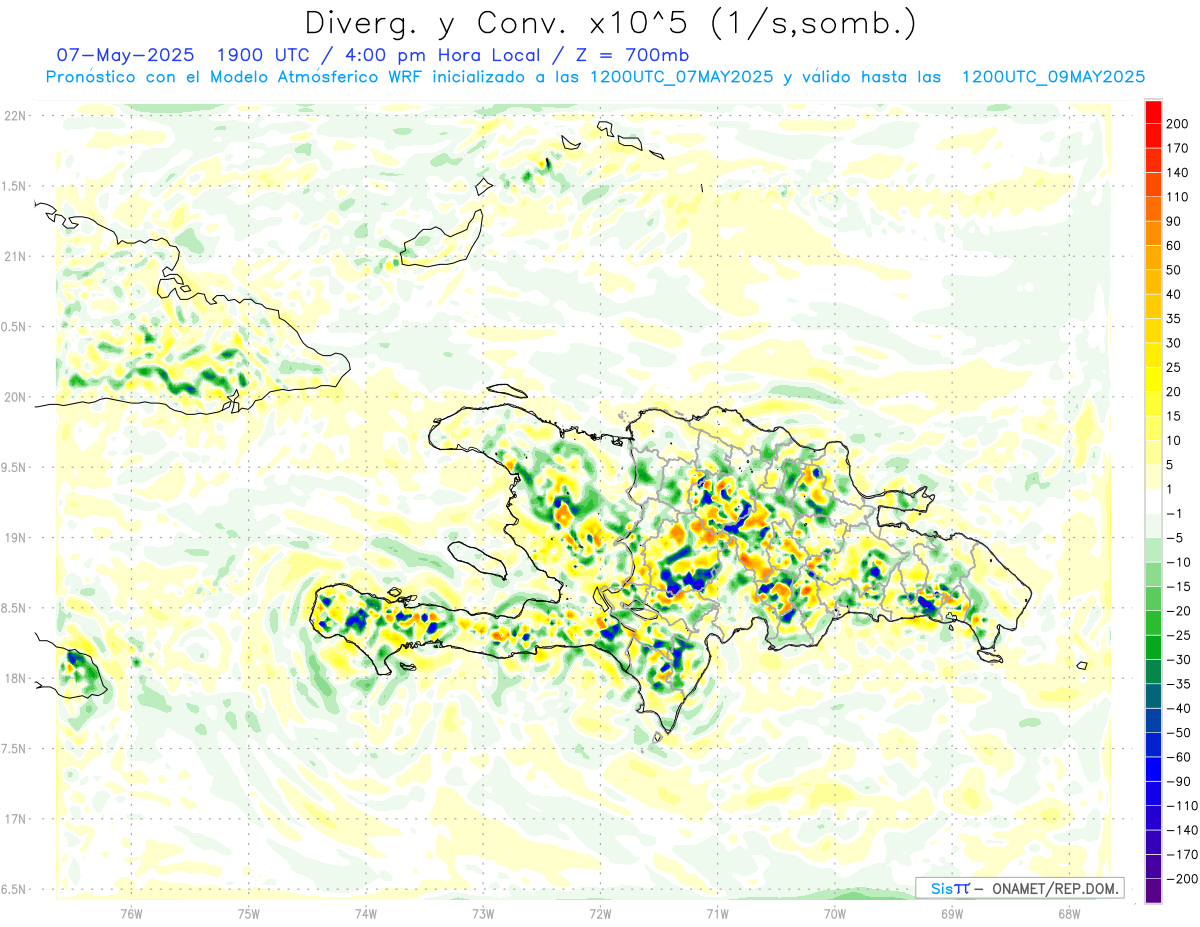Click the '70W' longitude label
The image size is (1200, 927).
coord(835,914)
